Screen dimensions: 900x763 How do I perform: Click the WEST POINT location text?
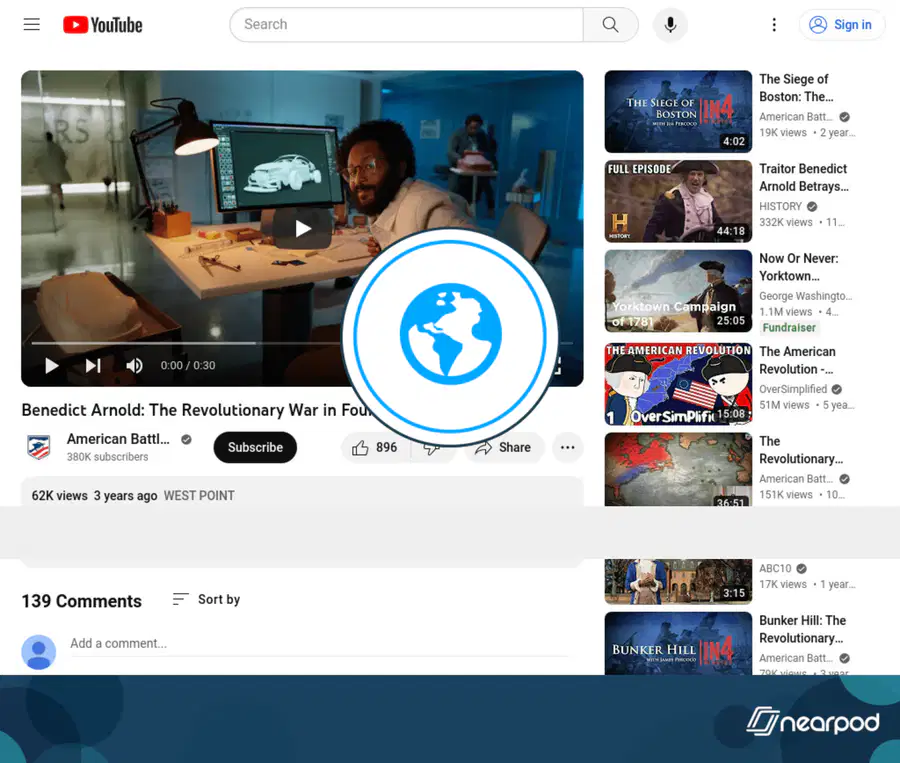[x=199, y=495]
